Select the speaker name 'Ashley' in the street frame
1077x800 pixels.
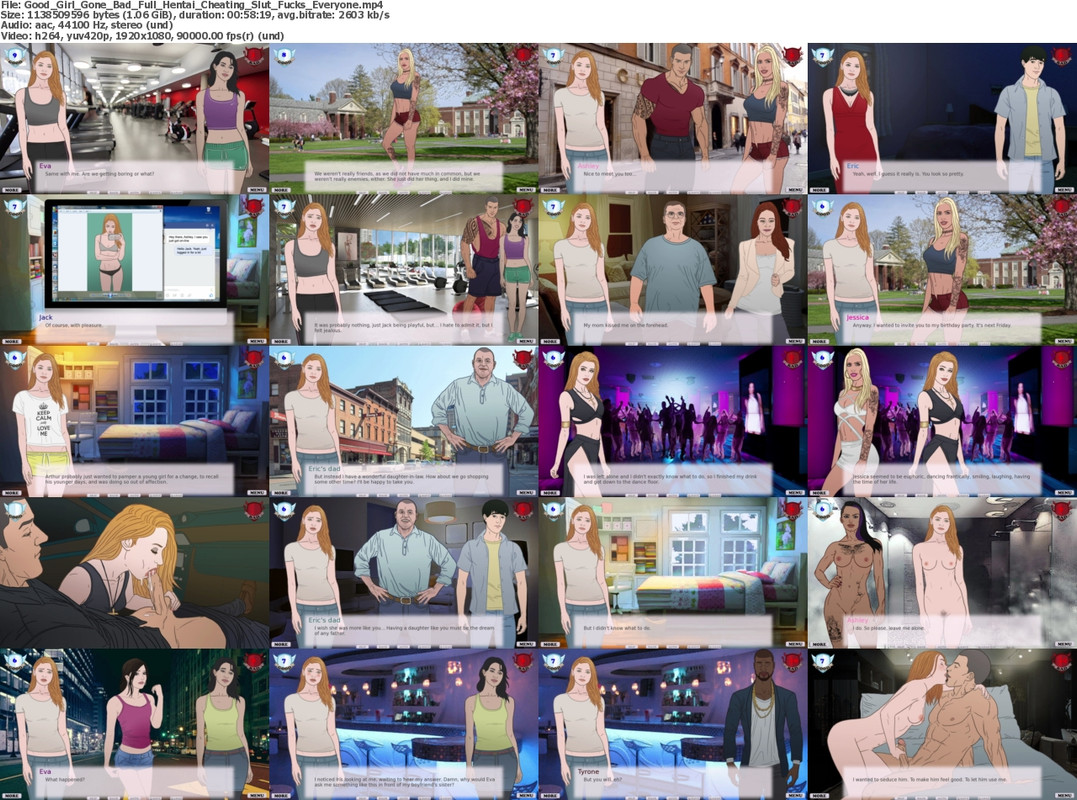tap(589, 165)
